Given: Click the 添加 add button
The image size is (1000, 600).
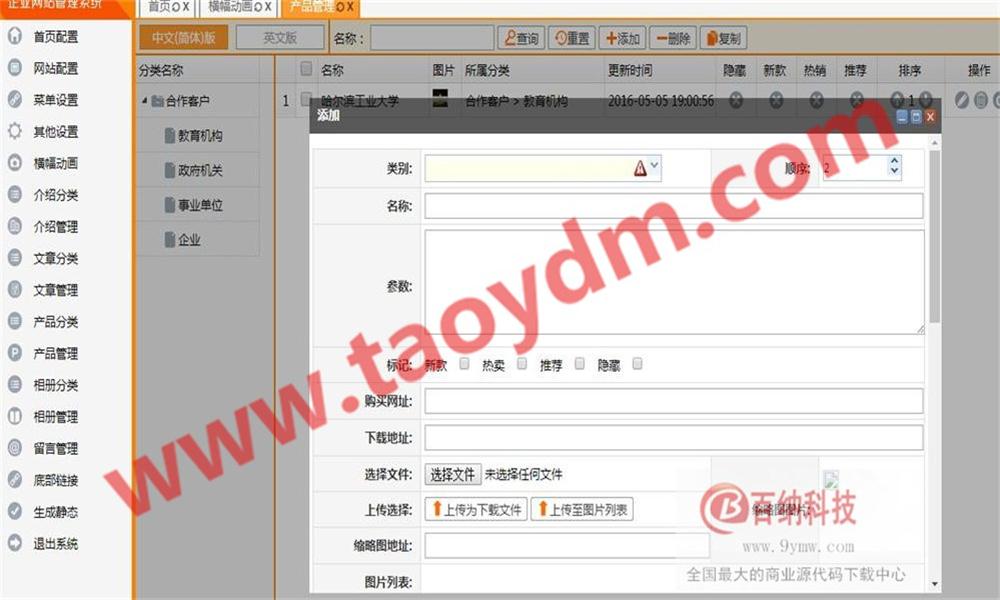Looking at the screenshot, I should point(622,38).
